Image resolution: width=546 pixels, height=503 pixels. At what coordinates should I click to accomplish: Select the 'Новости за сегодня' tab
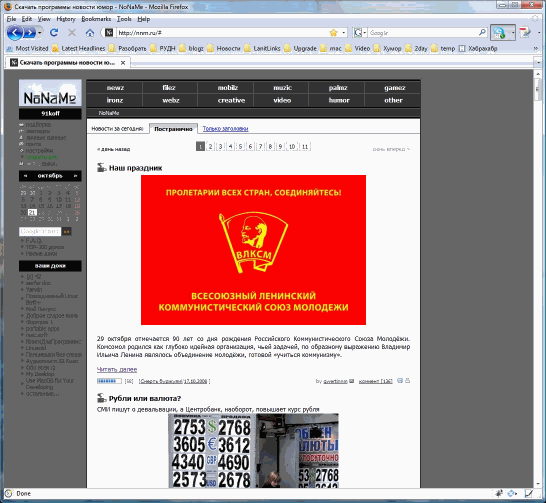[117, 128]
